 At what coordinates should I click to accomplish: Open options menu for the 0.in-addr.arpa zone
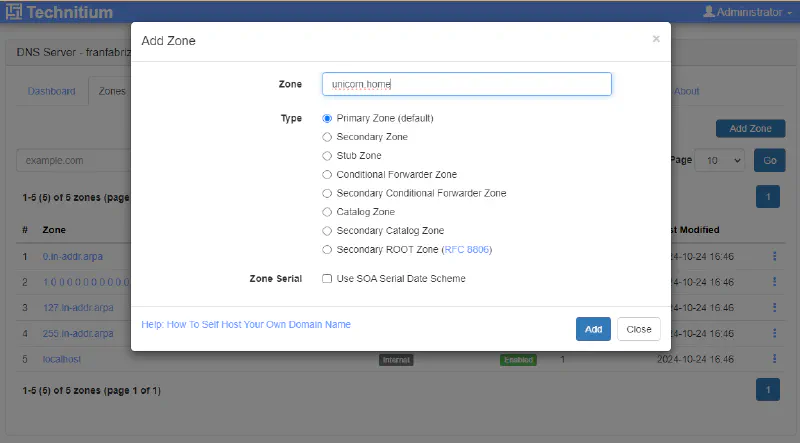pos(774,256)
